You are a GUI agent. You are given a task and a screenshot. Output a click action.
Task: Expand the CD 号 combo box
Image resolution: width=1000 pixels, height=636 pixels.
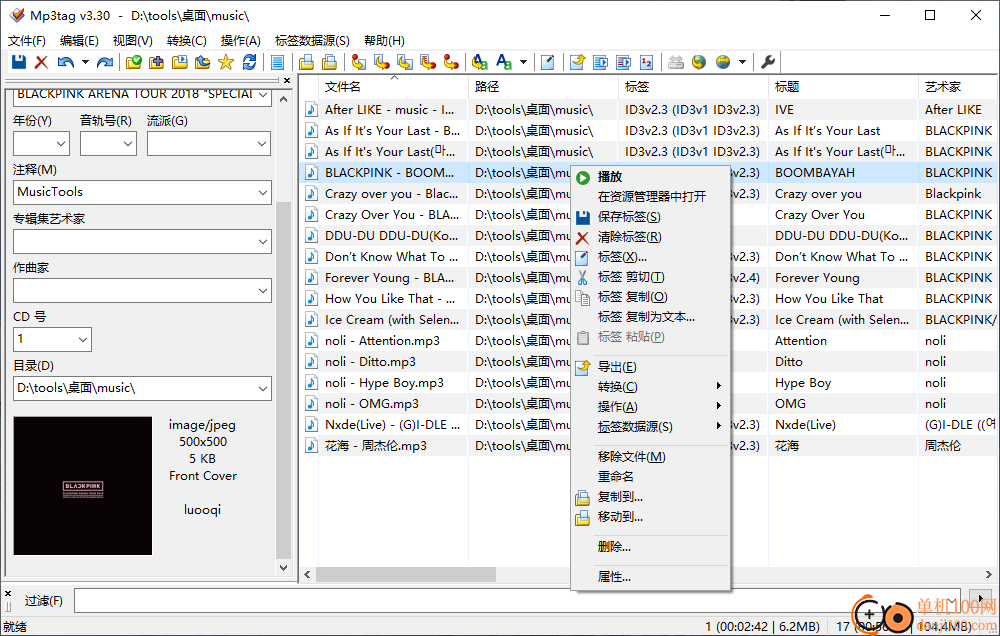point(83,339)
